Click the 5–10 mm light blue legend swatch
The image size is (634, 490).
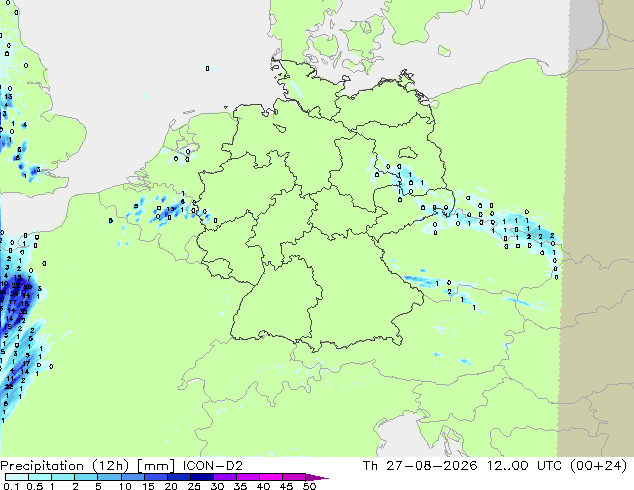point(109,477)
